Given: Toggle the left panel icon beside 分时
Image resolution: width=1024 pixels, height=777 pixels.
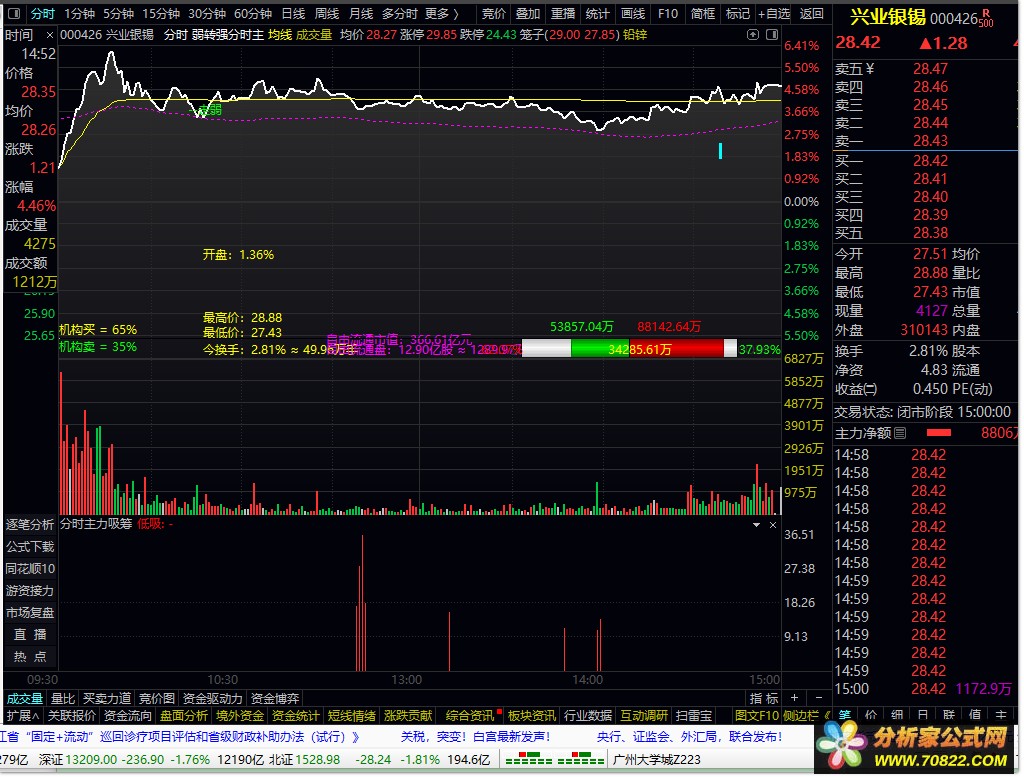Looking at the screenshot, I should [14, 13].
